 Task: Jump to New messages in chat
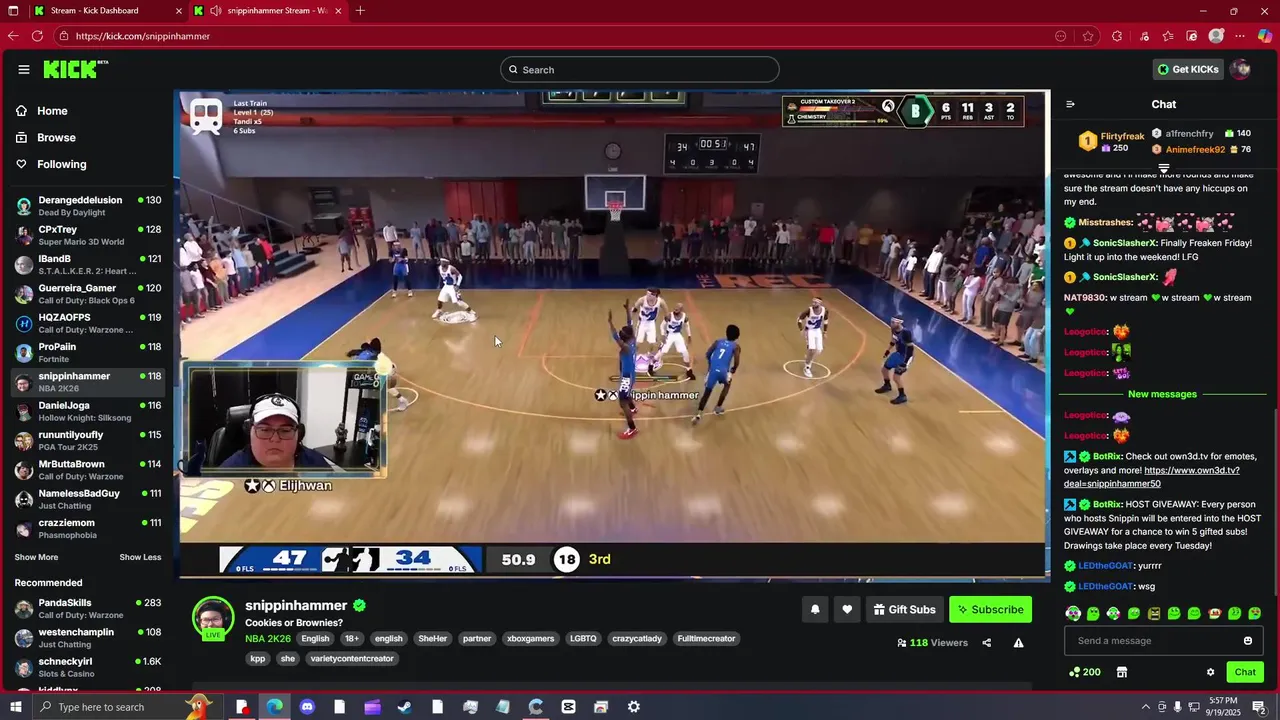point(1162,394)
